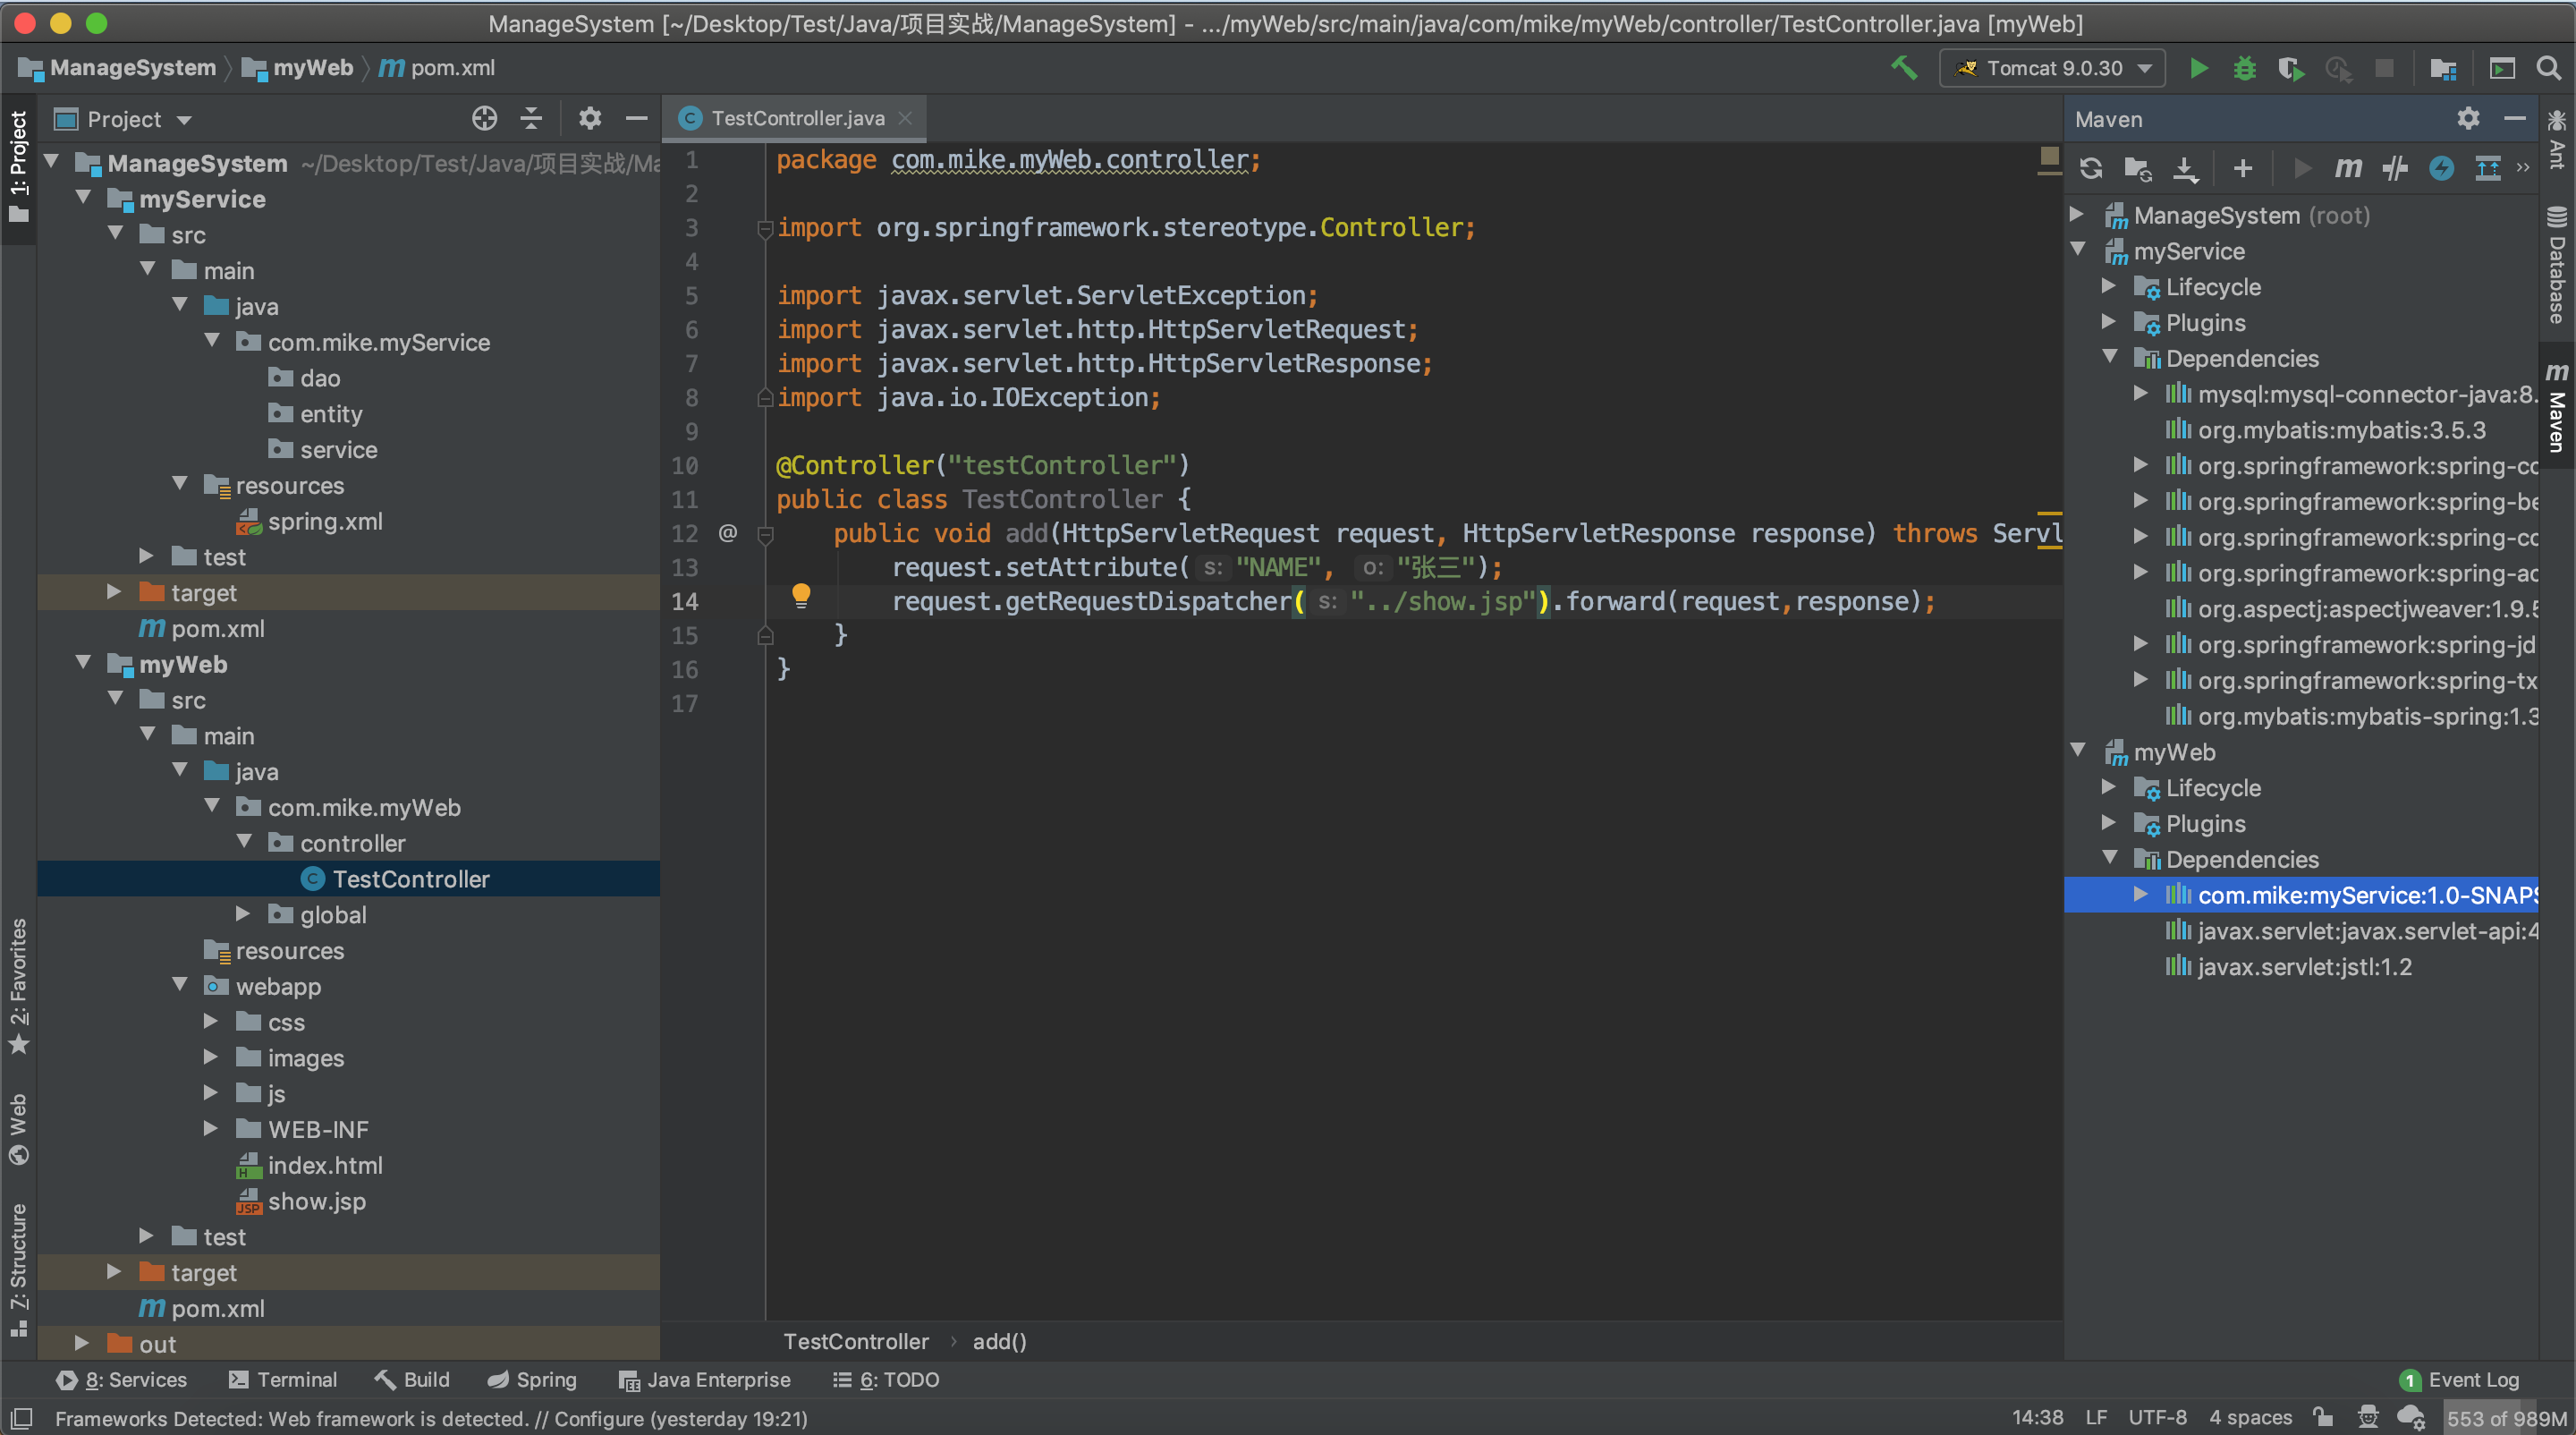The width and height of the screenshot is (2576, 1435).
Task: Open the 8: Services tool window
Action: pyautogui.click(x=122, y=1379)
